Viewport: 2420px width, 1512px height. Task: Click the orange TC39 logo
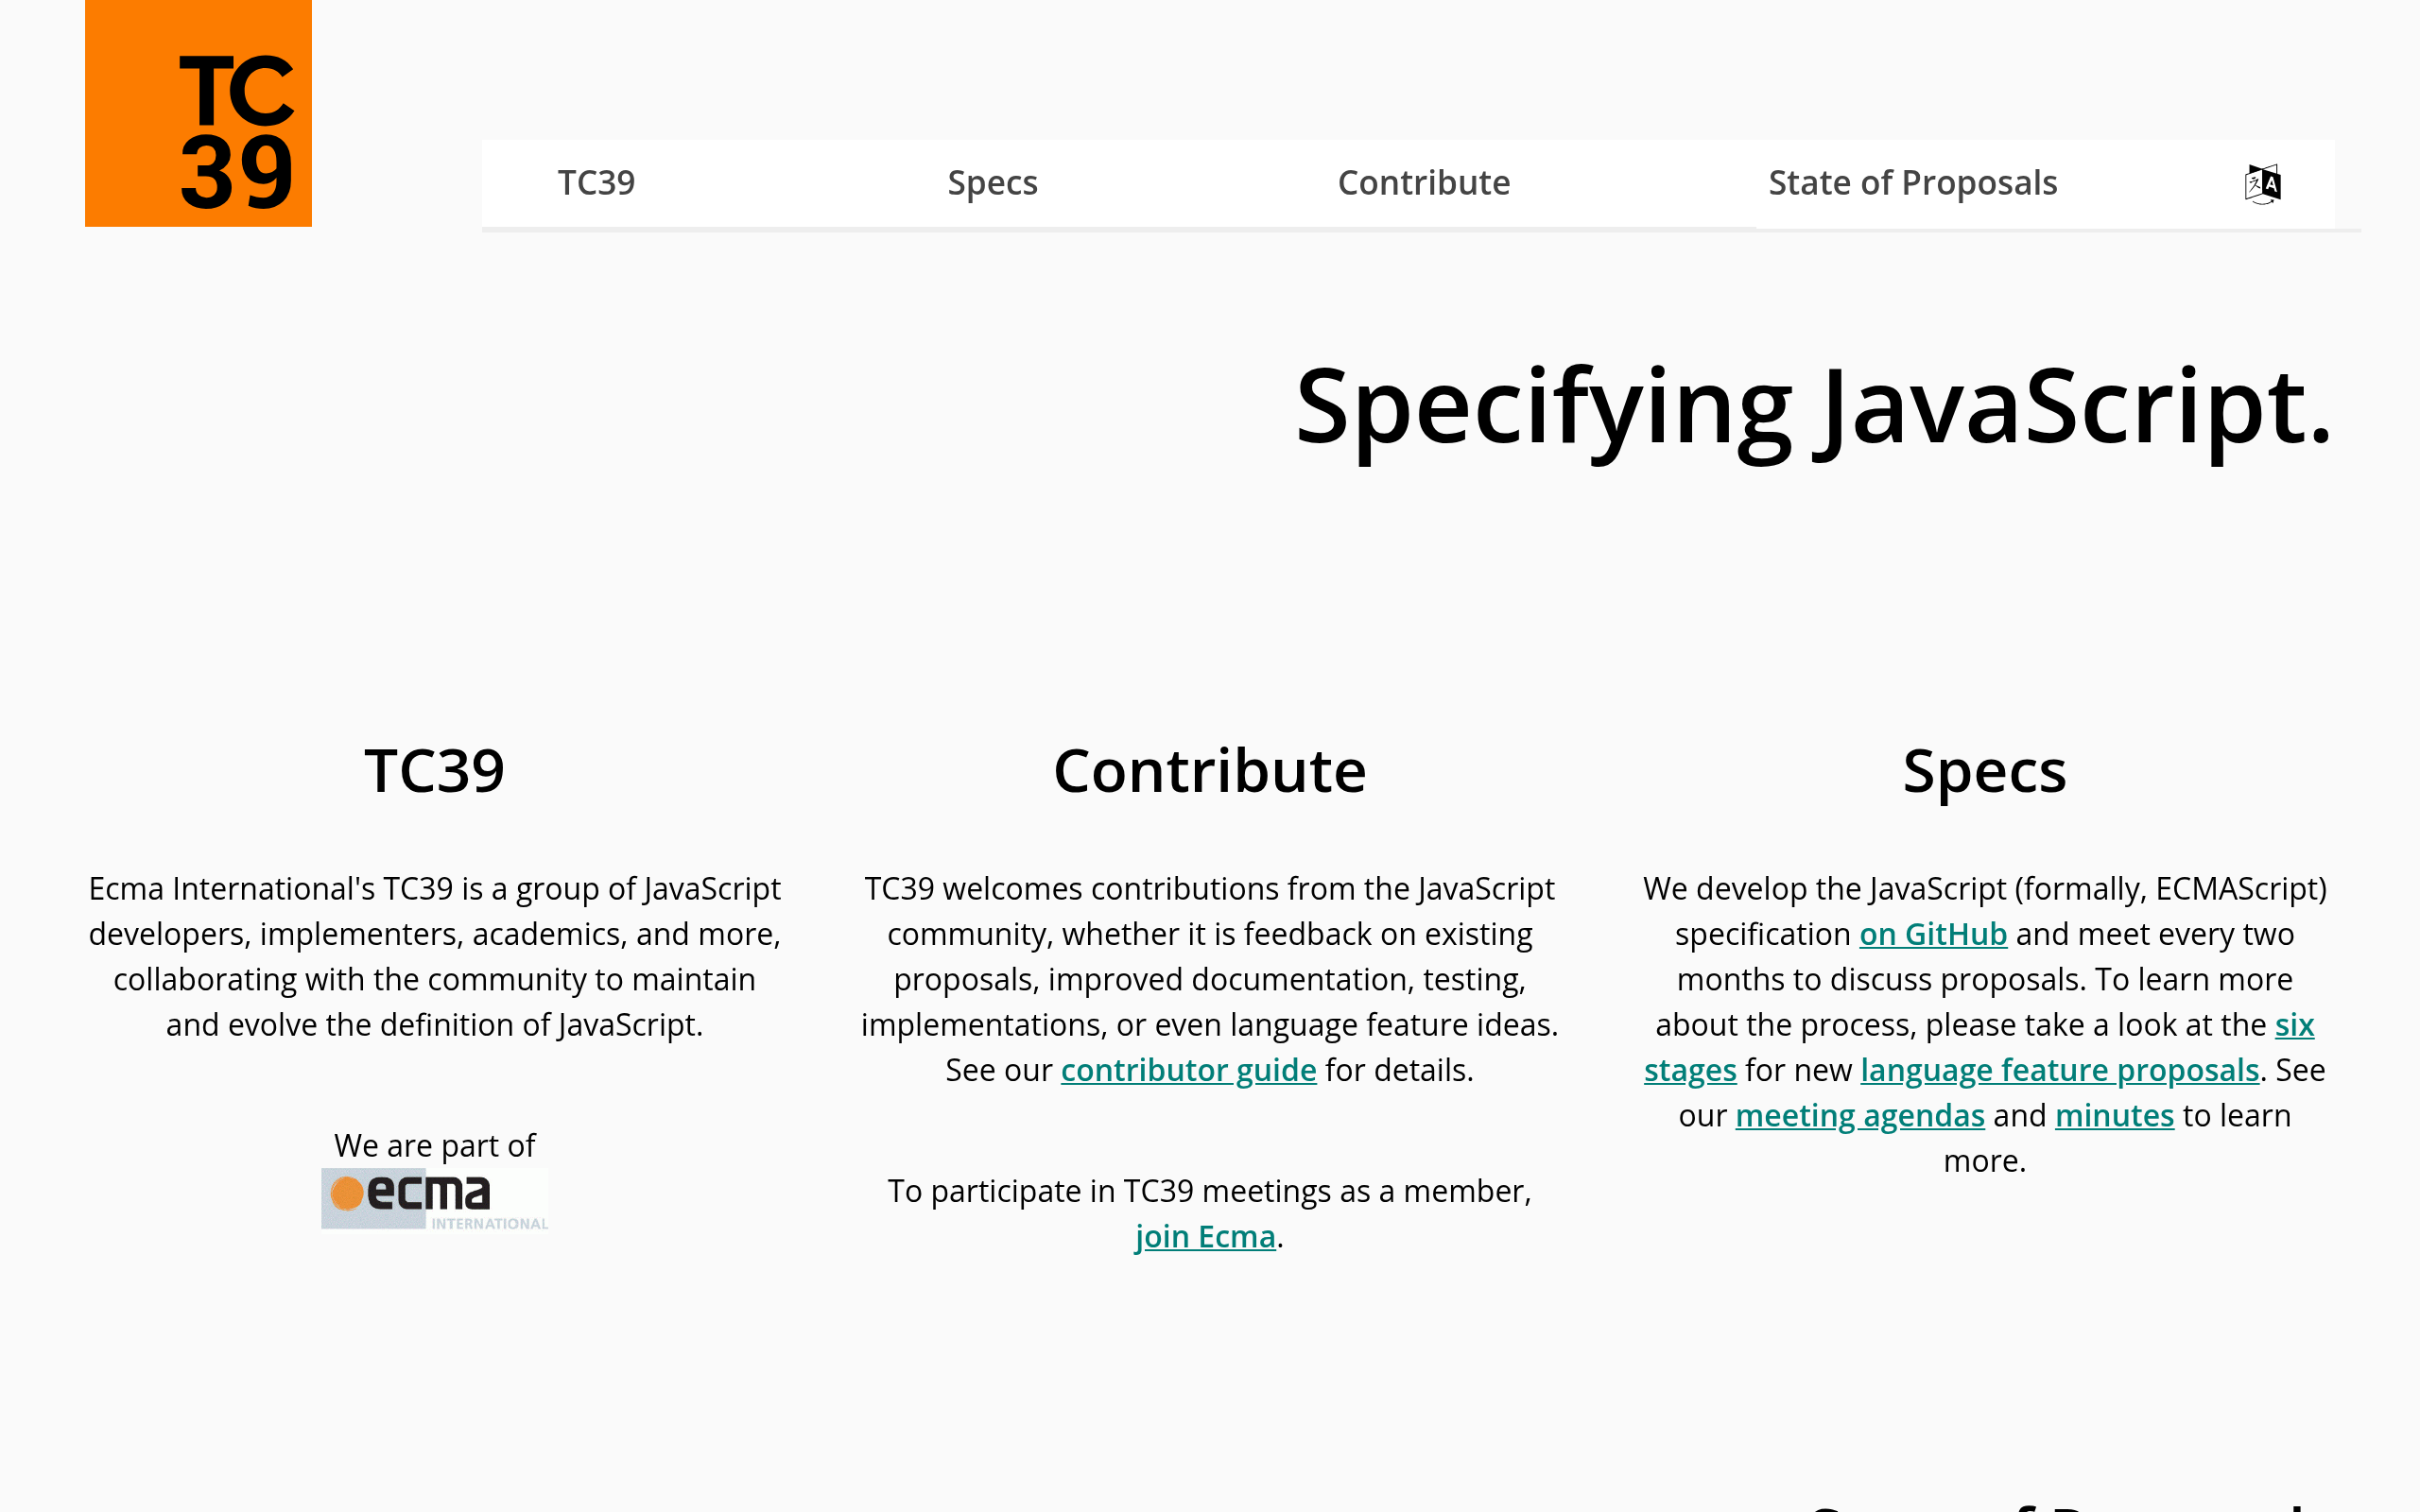pyautogui.click(x=198, y=113)
